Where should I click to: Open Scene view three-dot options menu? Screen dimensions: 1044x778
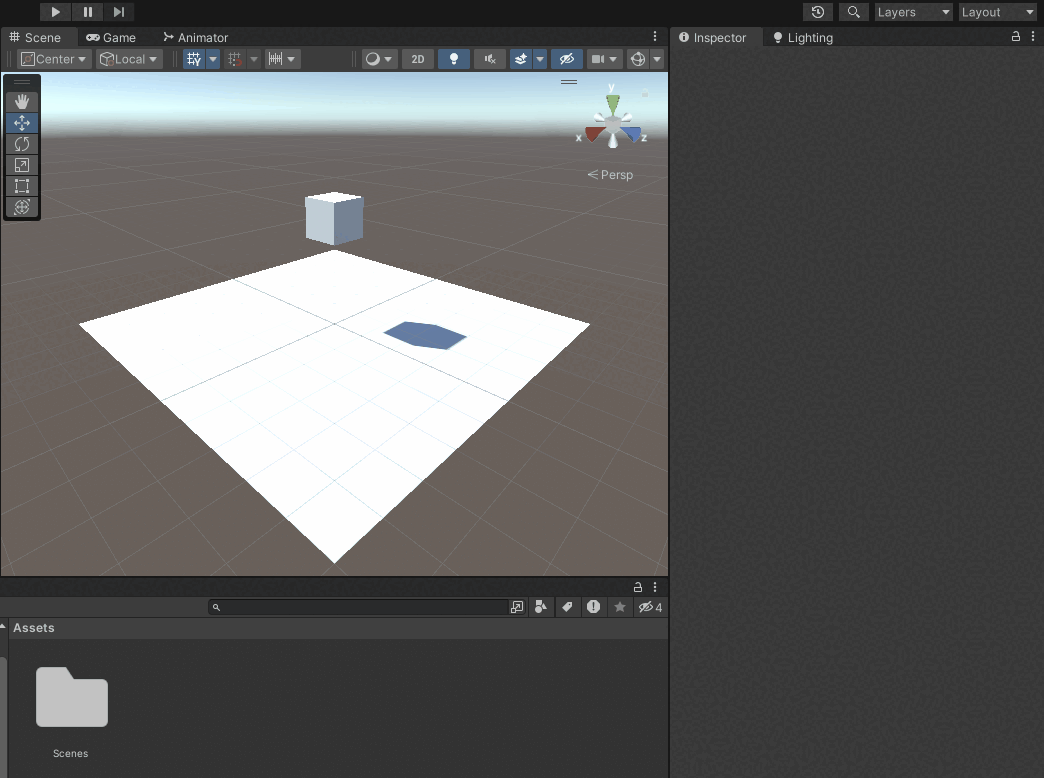point(655,37)
